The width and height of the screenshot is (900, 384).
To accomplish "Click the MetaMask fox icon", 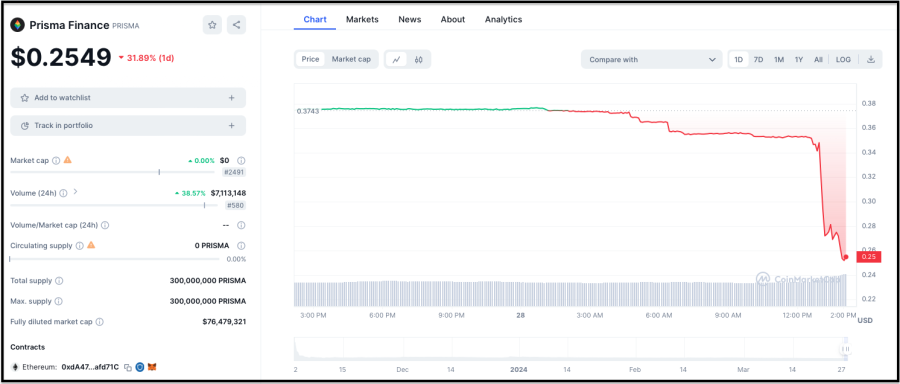I will (x=152, y=367).
